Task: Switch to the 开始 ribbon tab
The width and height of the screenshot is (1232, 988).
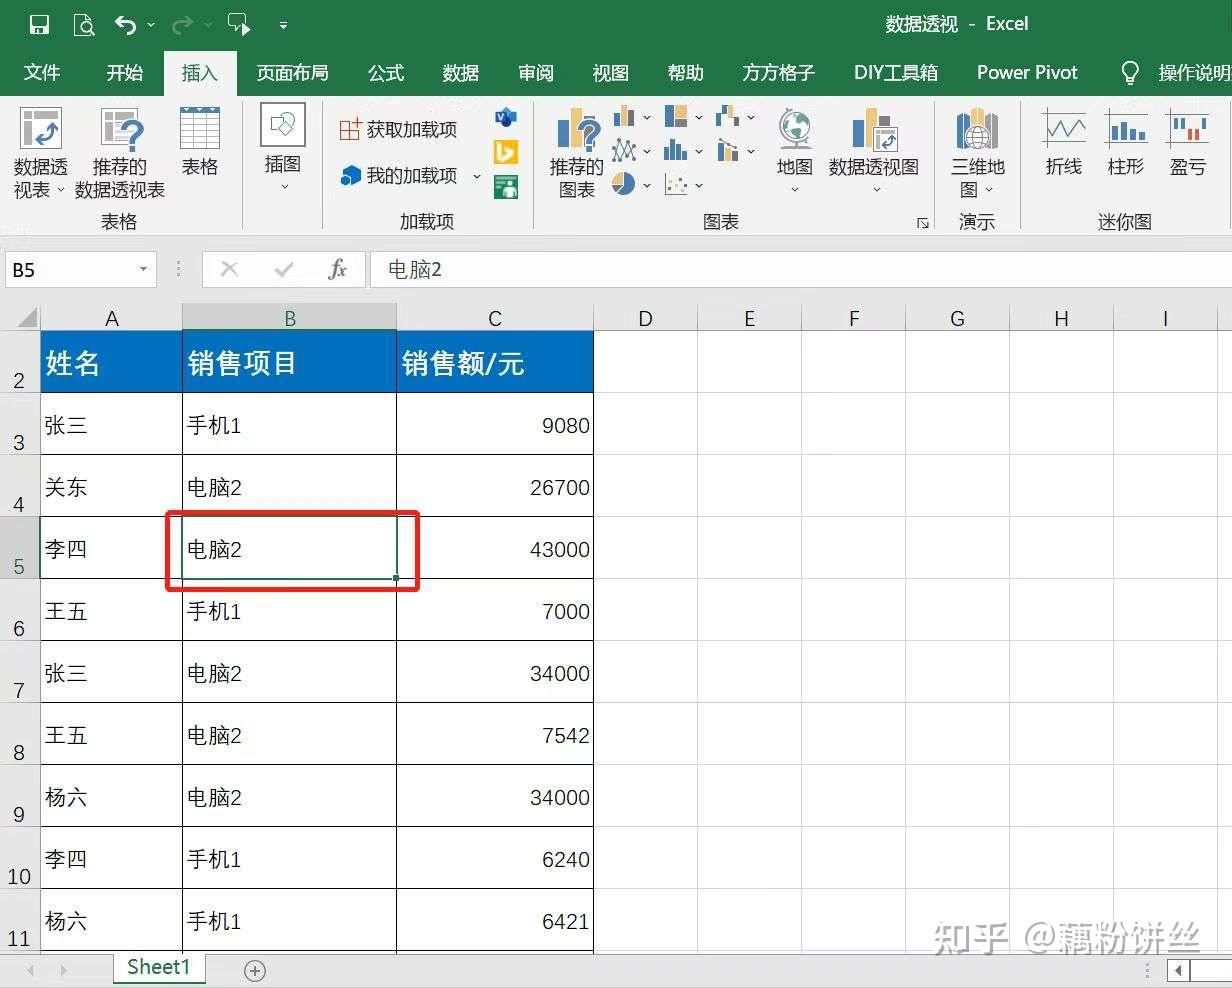Action: coord(125,73)
